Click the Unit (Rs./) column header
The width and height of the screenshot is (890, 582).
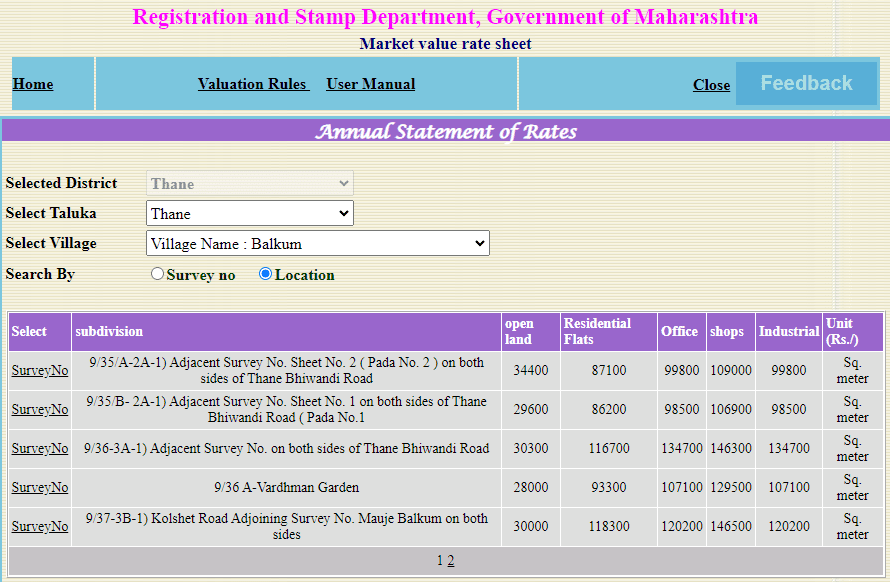coord(853,332)
